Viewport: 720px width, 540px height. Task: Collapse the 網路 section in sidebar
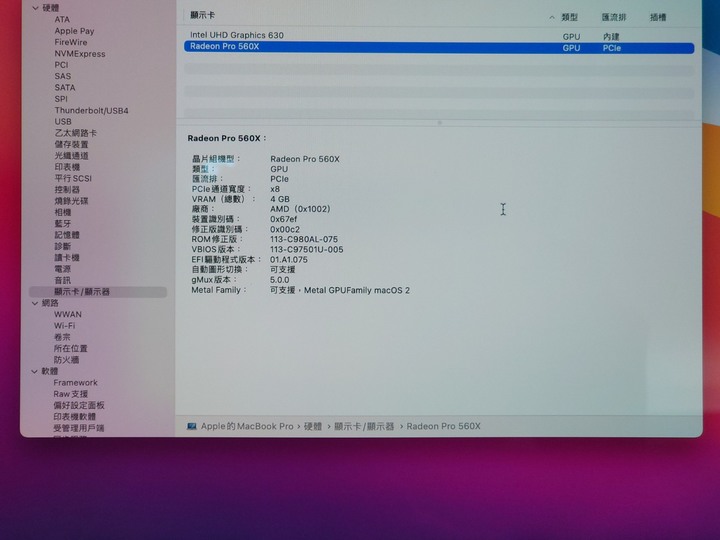coord(35,303)
